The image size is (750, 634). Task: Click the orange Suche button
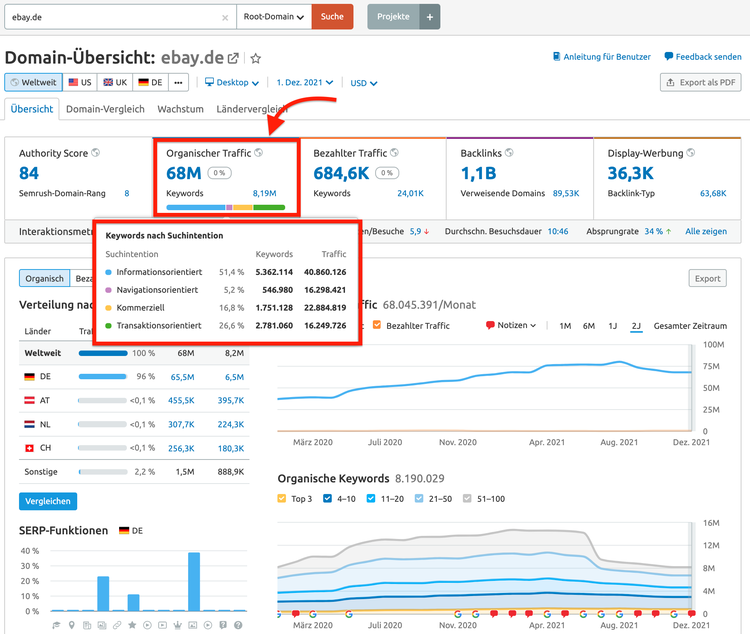click(332, 17)
